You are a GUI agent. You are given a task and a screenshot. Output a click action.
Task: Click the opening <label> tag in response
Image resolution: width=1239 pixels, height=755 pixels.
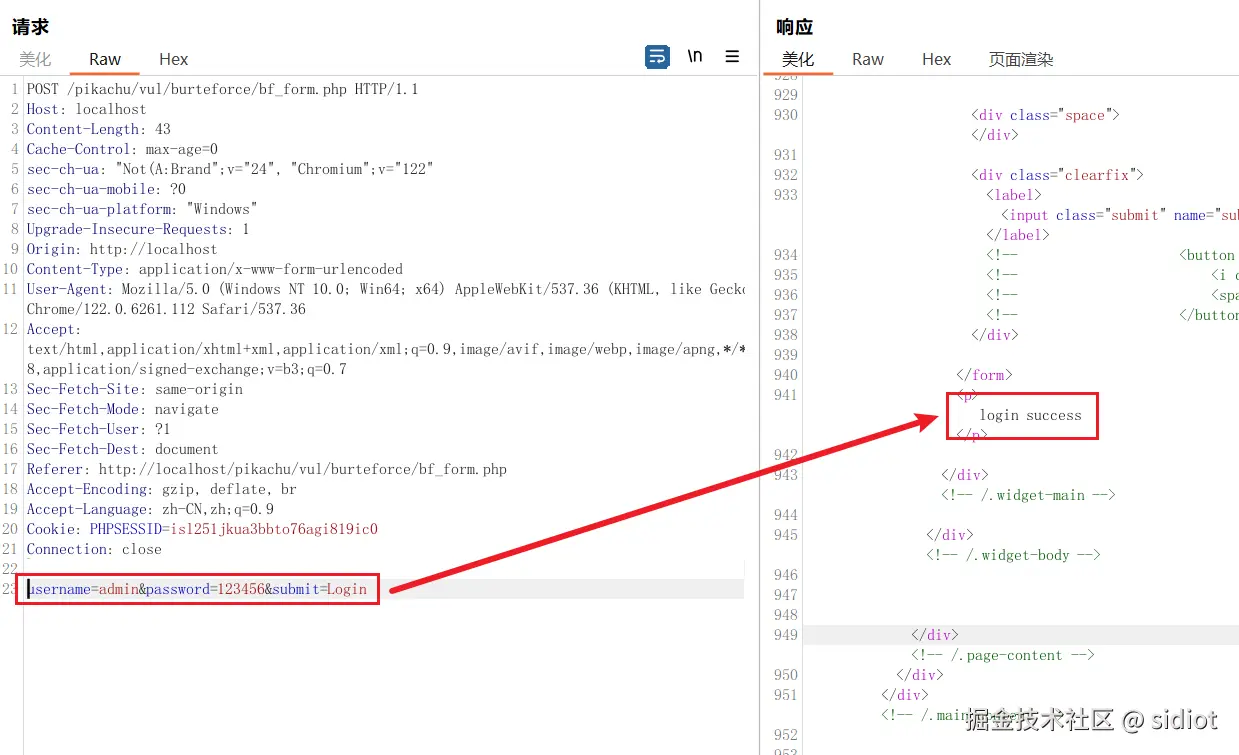tap(1014, 195)
